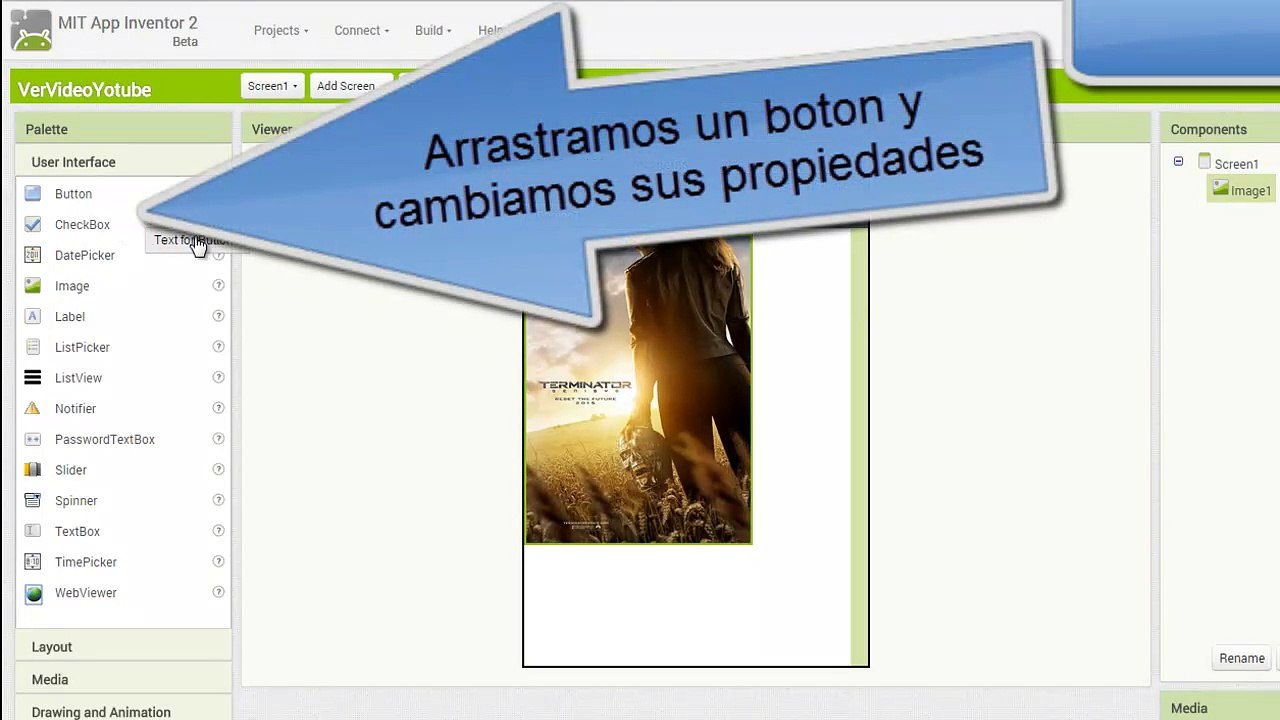Click the Screen1 icon in the Components tree
This screenshot has height=720, width=1280.
(x=1204, y=162)
